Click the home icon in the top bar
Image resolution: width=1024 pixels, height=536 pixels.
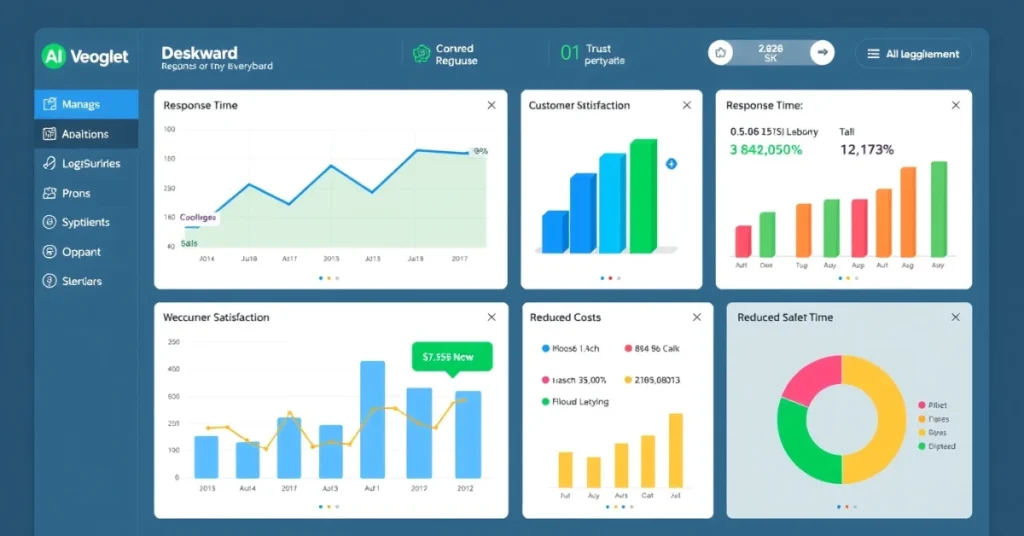[x=721, y=53]
